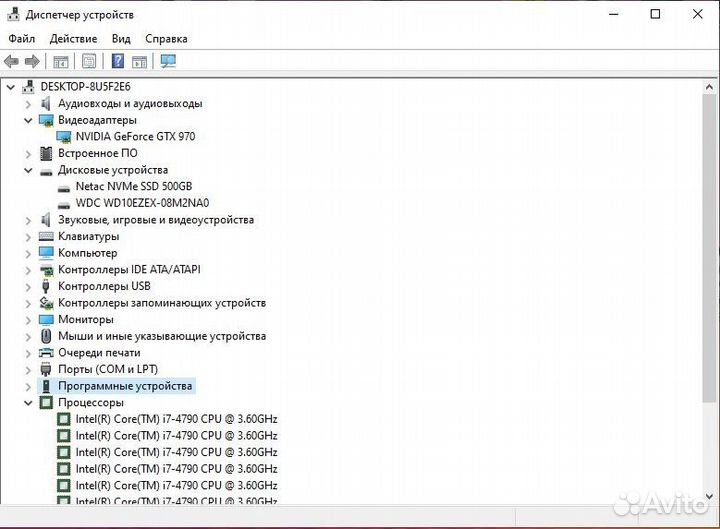Maximize the Диспетчер устройств window

click(655, 14)
